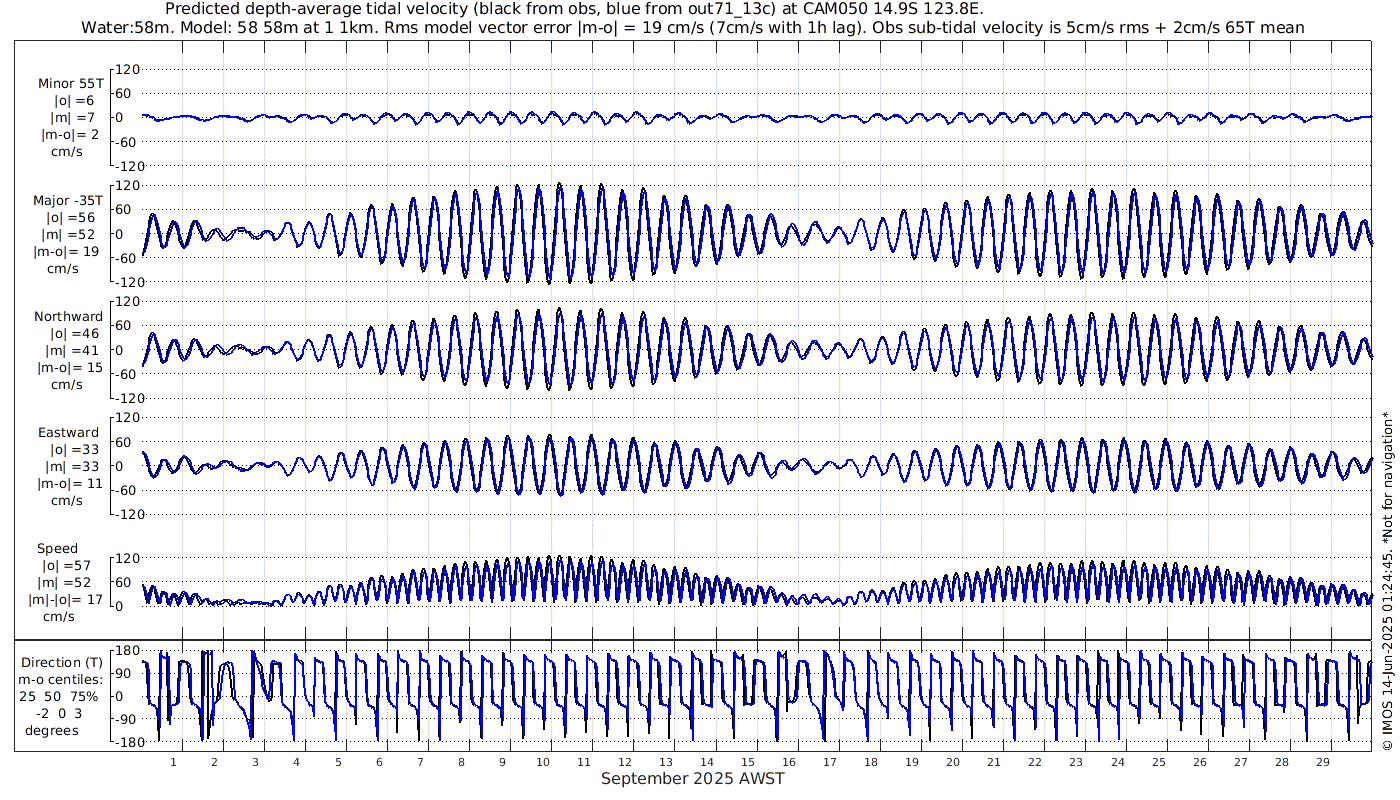Image resolution: width=1400 pixels, height=800 pixels.
Task: Select the "-90" tick of Direction panel
Action: 127,720
